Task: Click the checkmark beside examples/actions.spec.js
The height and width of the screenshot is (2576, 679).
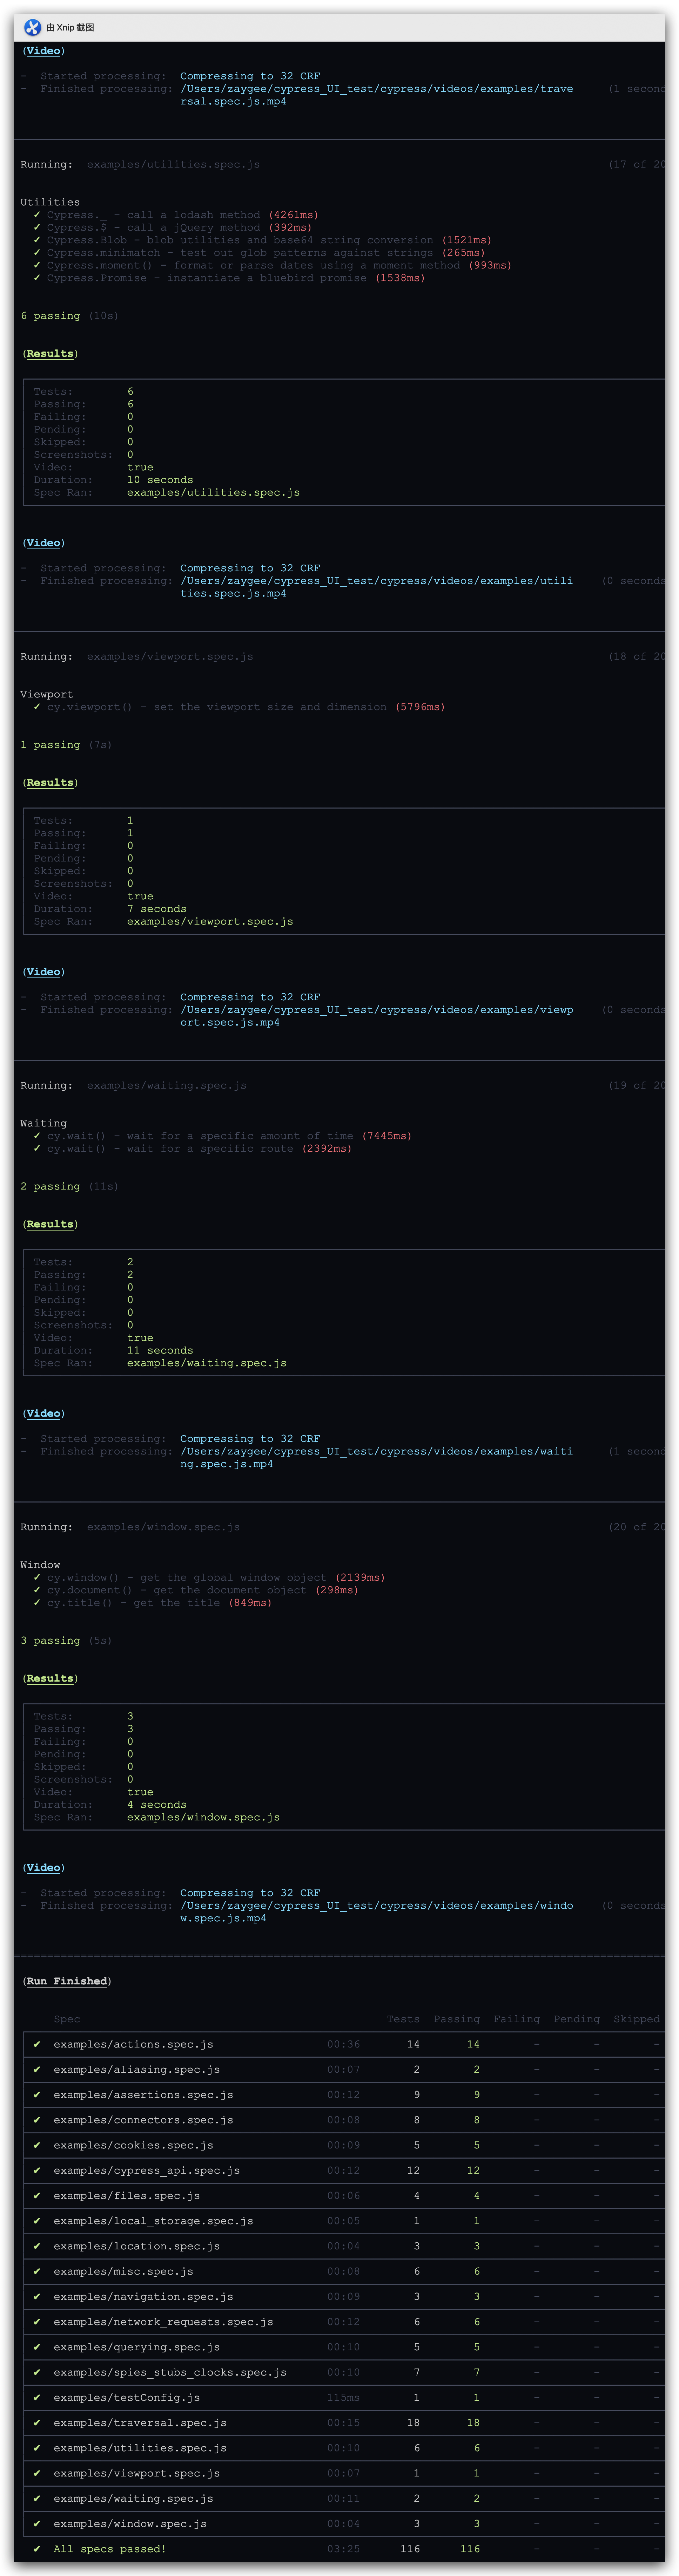Action: pos(37,2044)
